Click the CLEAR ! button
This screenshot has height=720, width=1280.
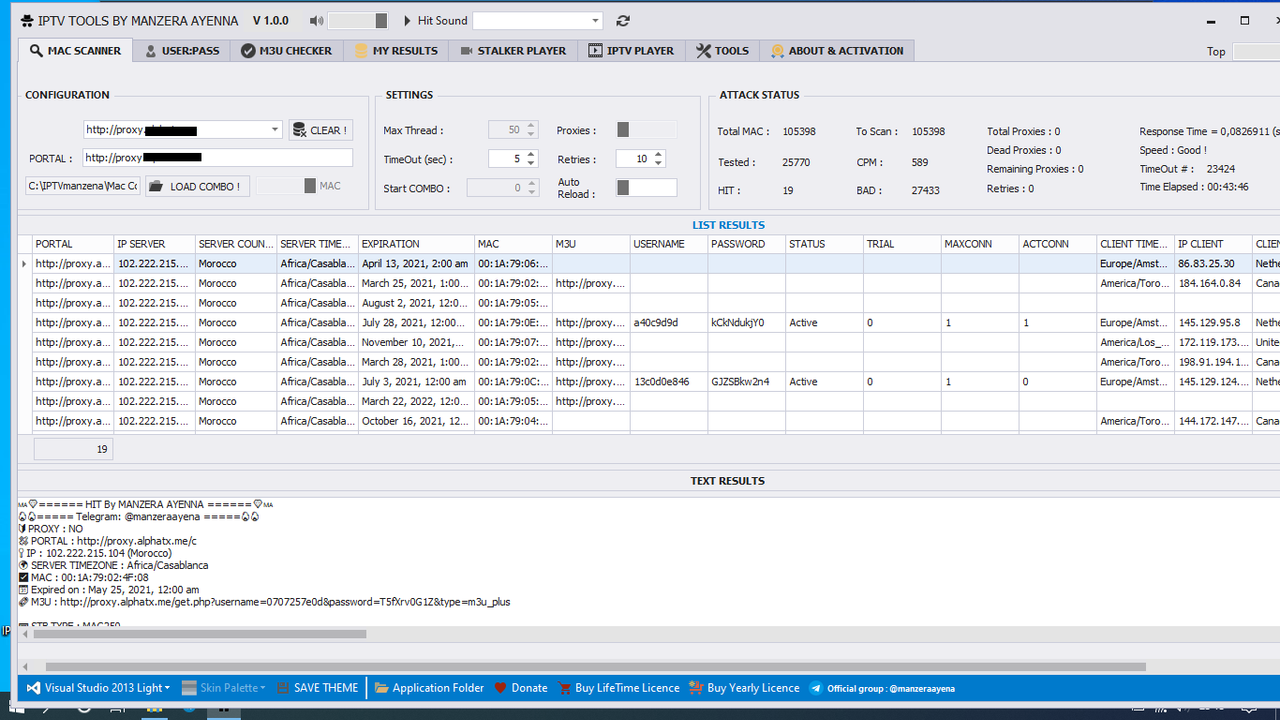(x=320, y=130)
